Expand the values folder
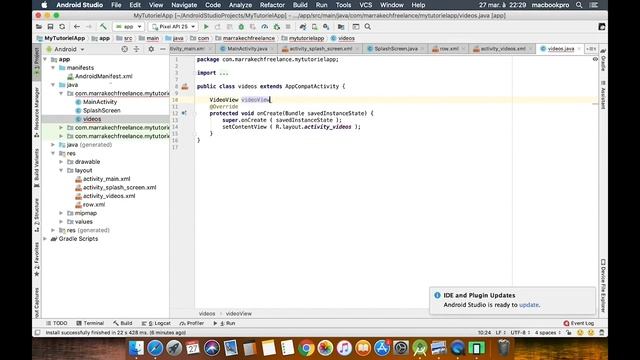This screenshot has height=360, width=640. (61, 222)
